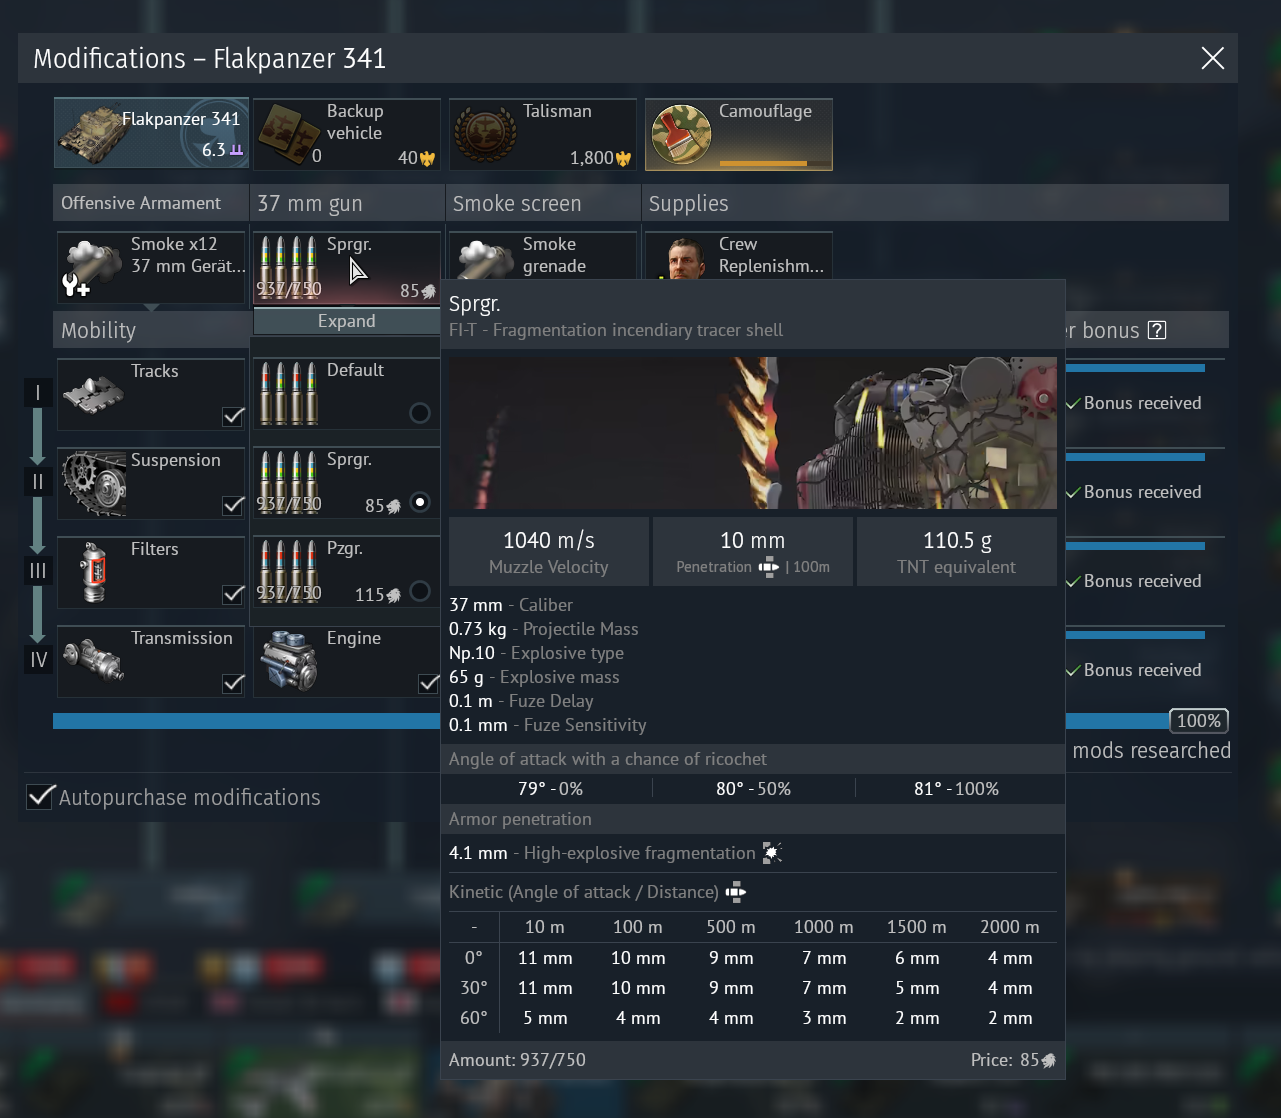Select the Sprgr. ammo belt radio button
This screenshot has width=1281, height=1118.
pos(420,502)
